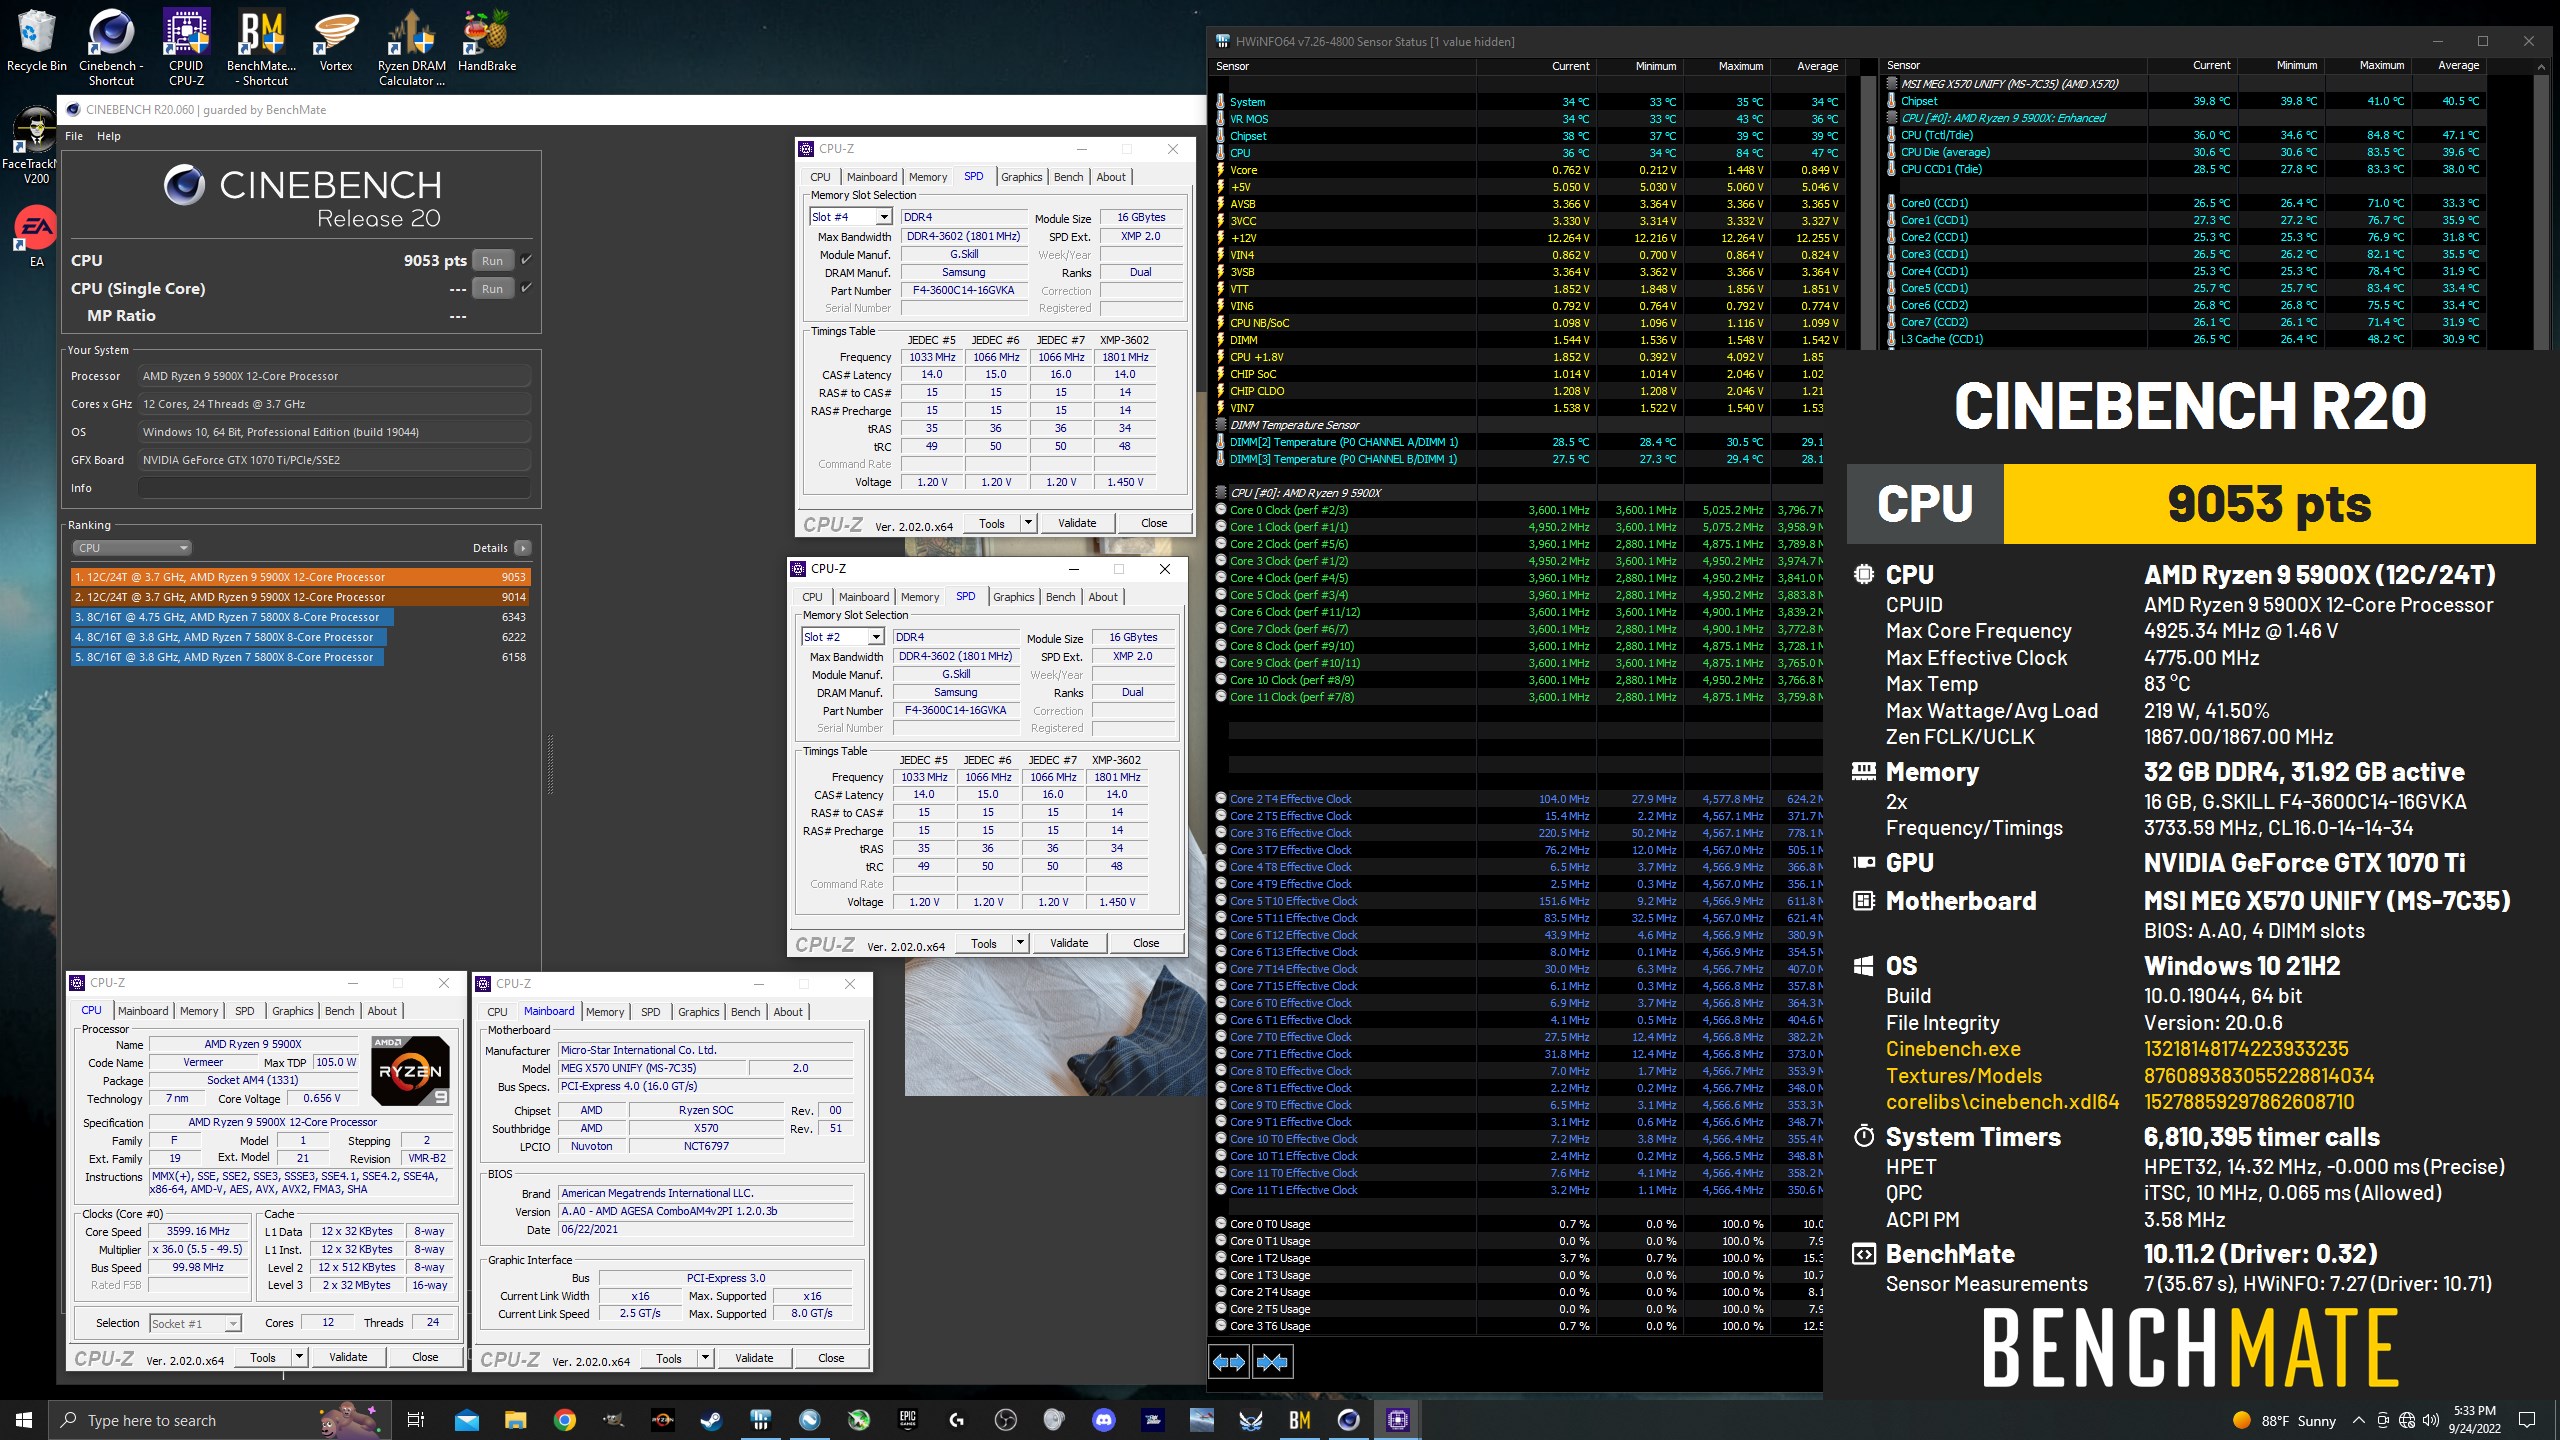Open Steam from the taskbar
Screen dimensions: 2560x1440
[711, 1420]
